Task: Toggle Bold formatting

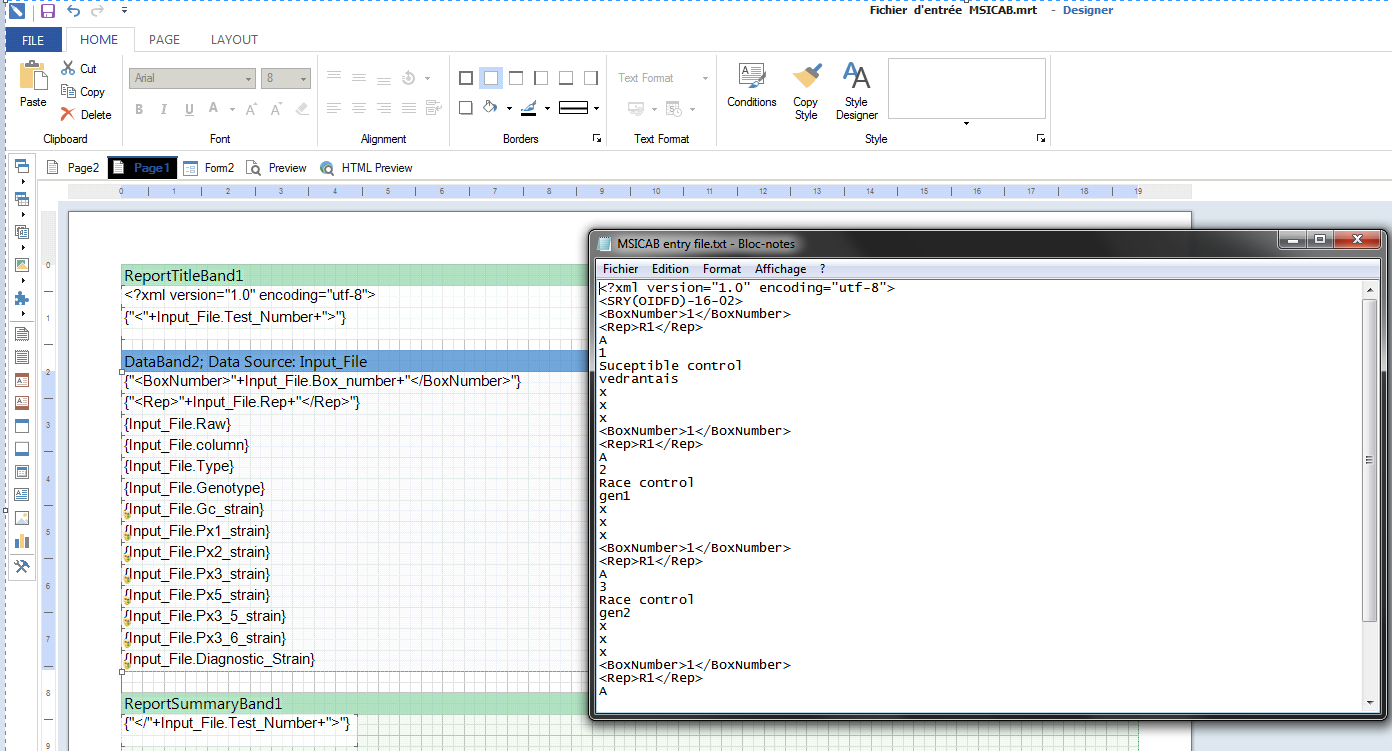Action: pos(139,109)
